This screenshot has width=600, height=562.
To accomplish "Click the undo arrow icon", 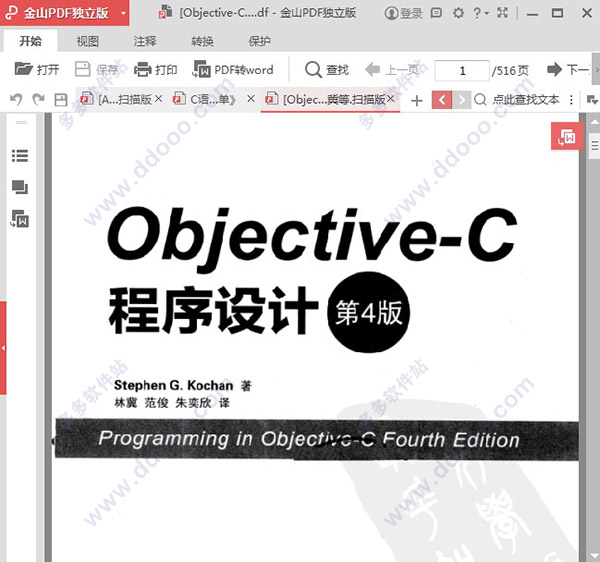I will click(x=16, y=99).
